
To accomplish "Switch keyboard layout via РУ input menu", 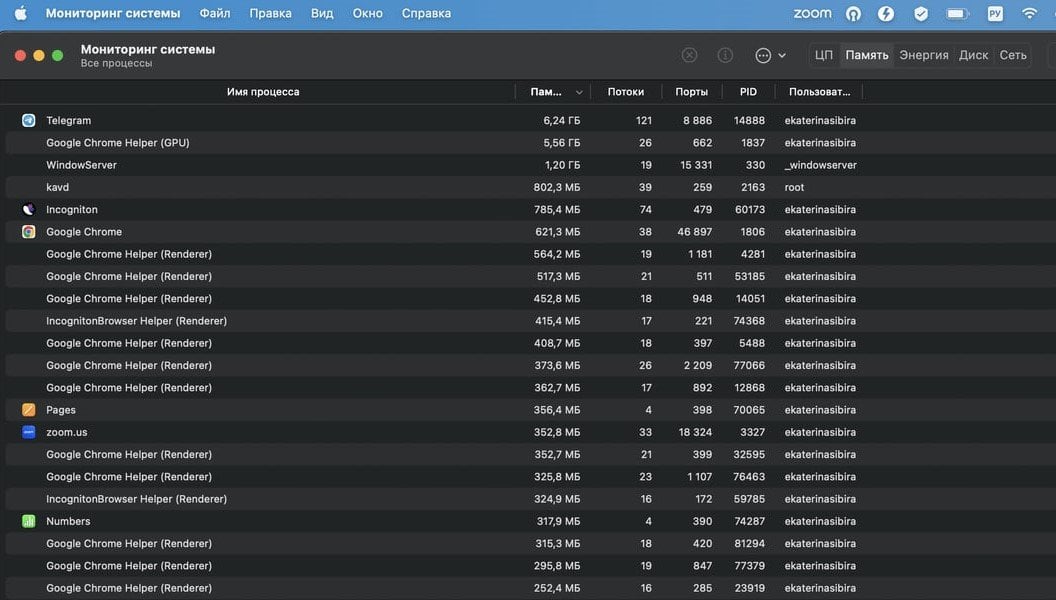I will 994,14.
